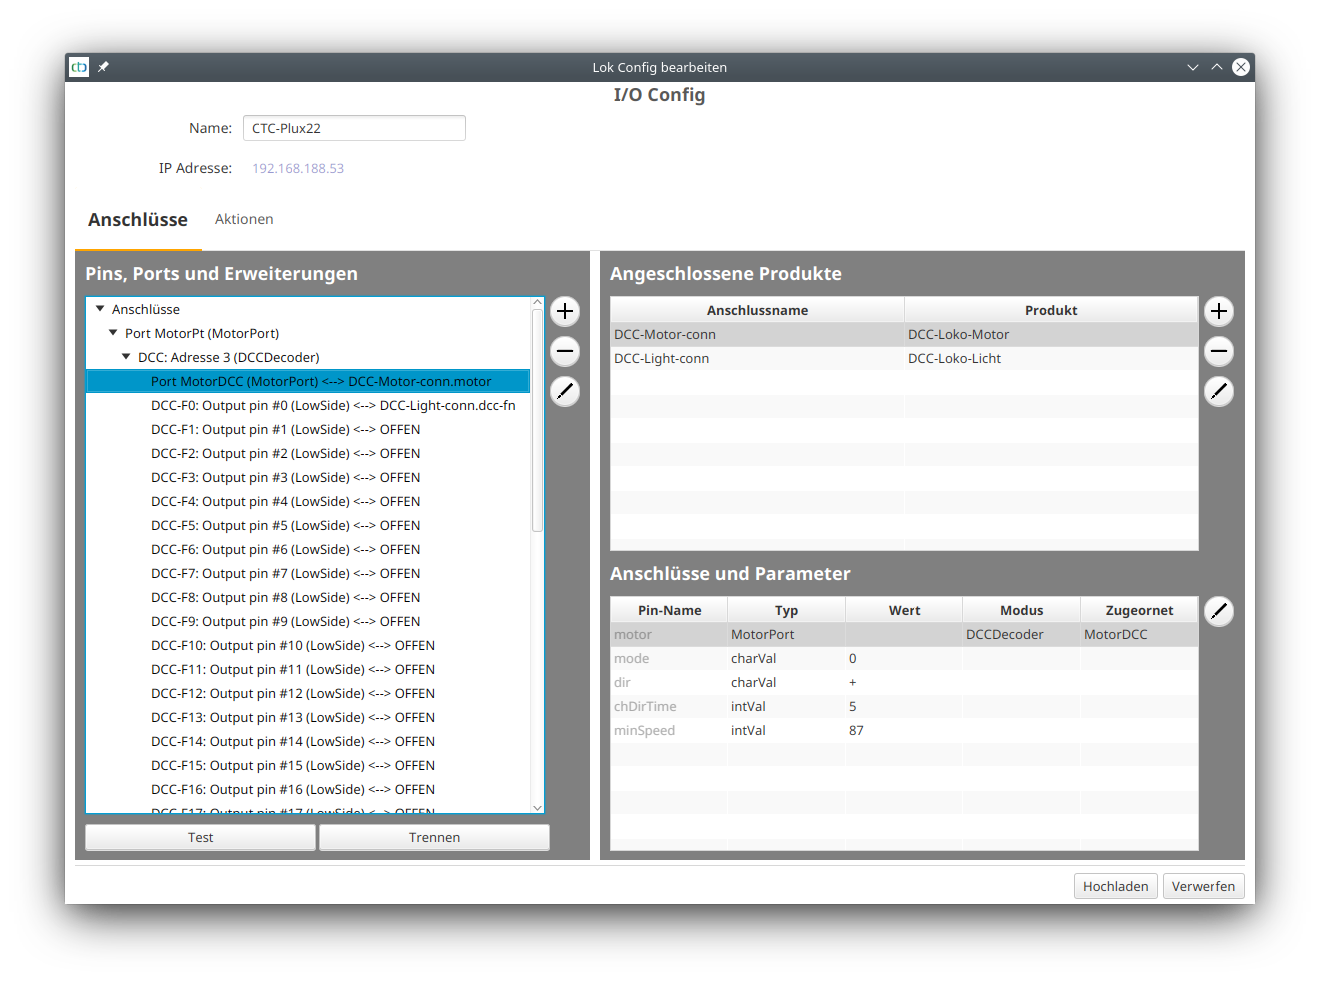Viewport: 1320px width, 981px height.
Task: Click Hochladen to upload config
Action: (x=1115, y=886)
